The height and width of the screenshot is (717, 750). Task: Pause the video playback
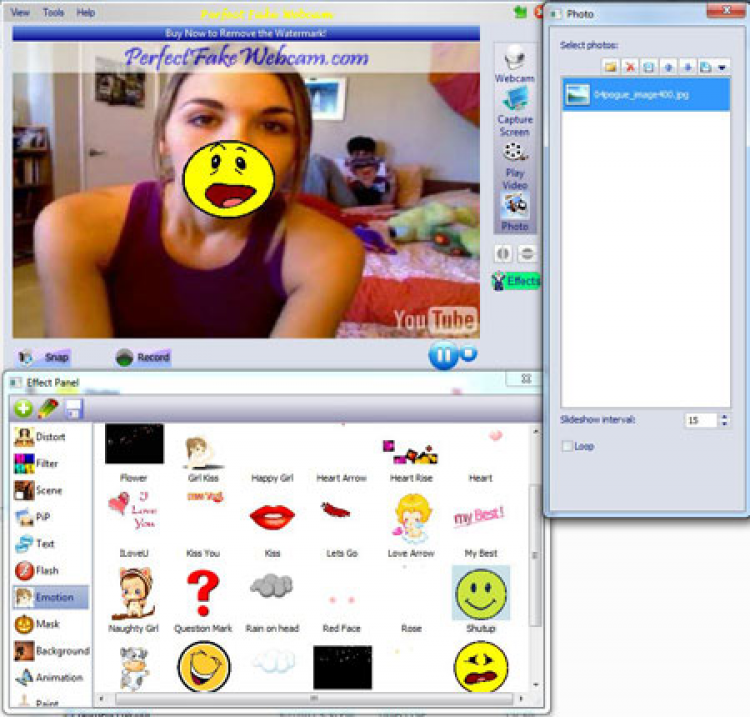point(443,355)
